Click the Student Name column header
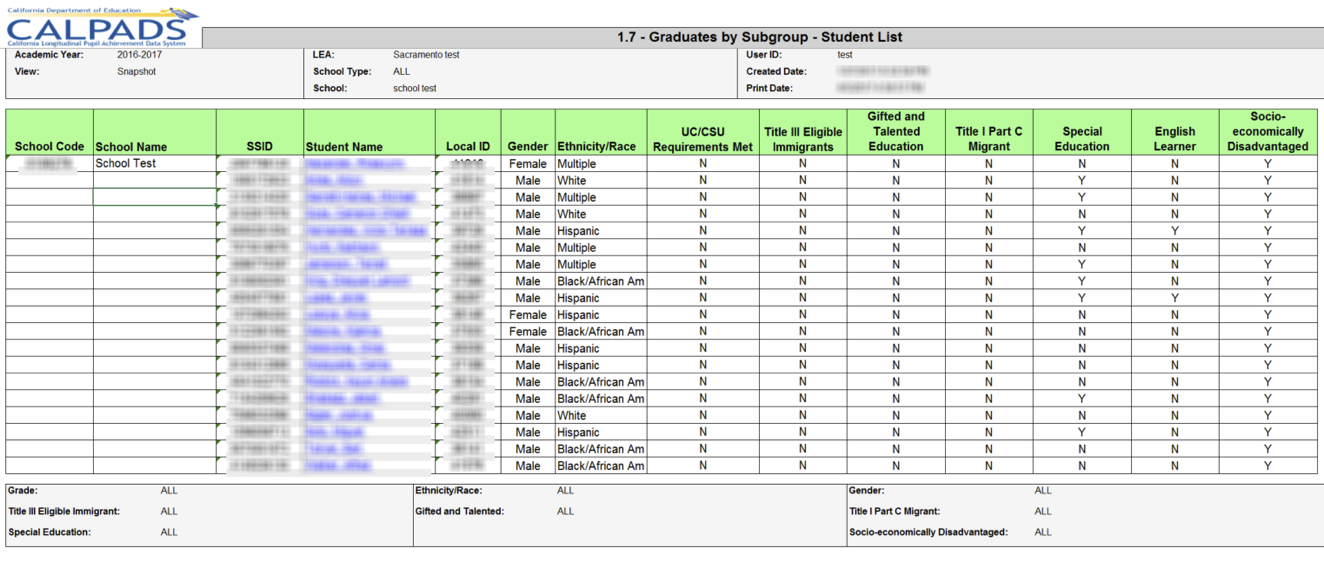The image size is (1324, 562). click(x=344, y=146)
